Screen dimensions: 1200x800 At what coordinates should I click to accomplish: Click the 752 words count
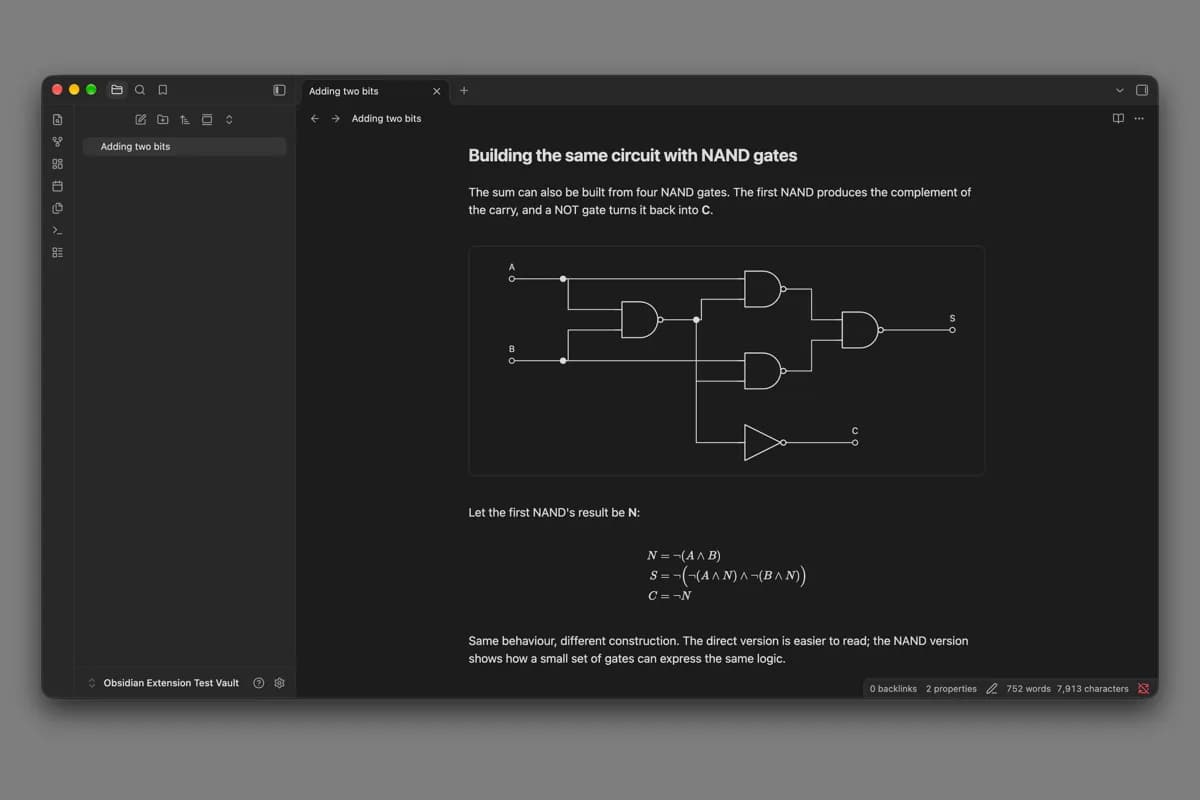click(1028, 688)
